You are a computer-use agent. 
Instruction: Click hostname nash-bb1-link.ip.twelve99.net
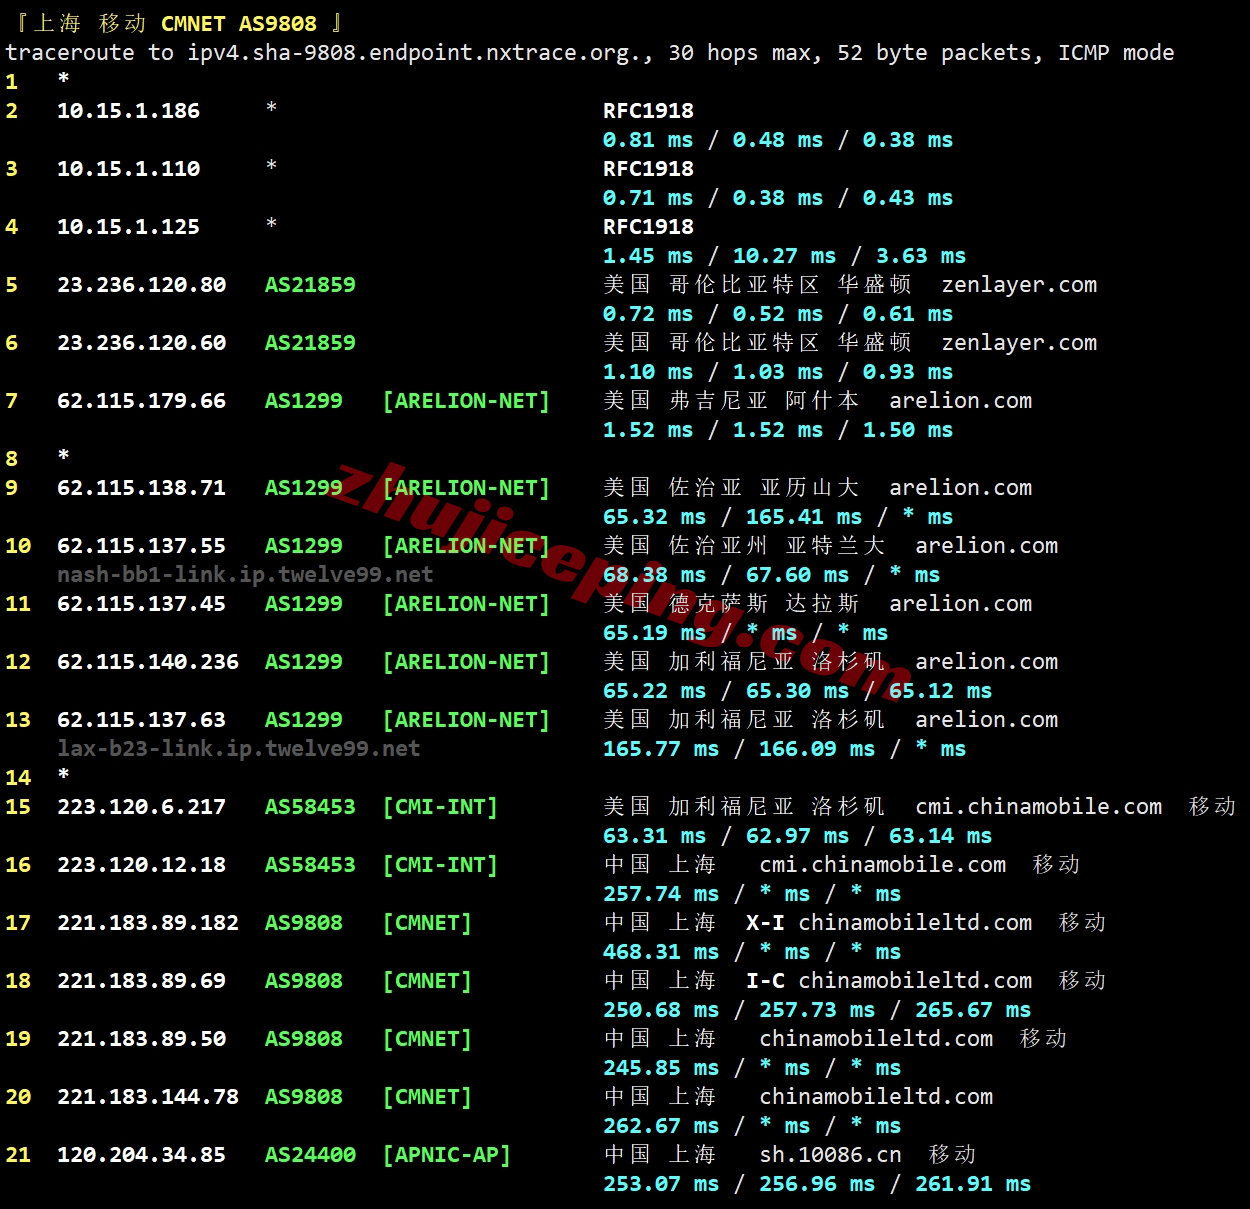coord(245,575)
